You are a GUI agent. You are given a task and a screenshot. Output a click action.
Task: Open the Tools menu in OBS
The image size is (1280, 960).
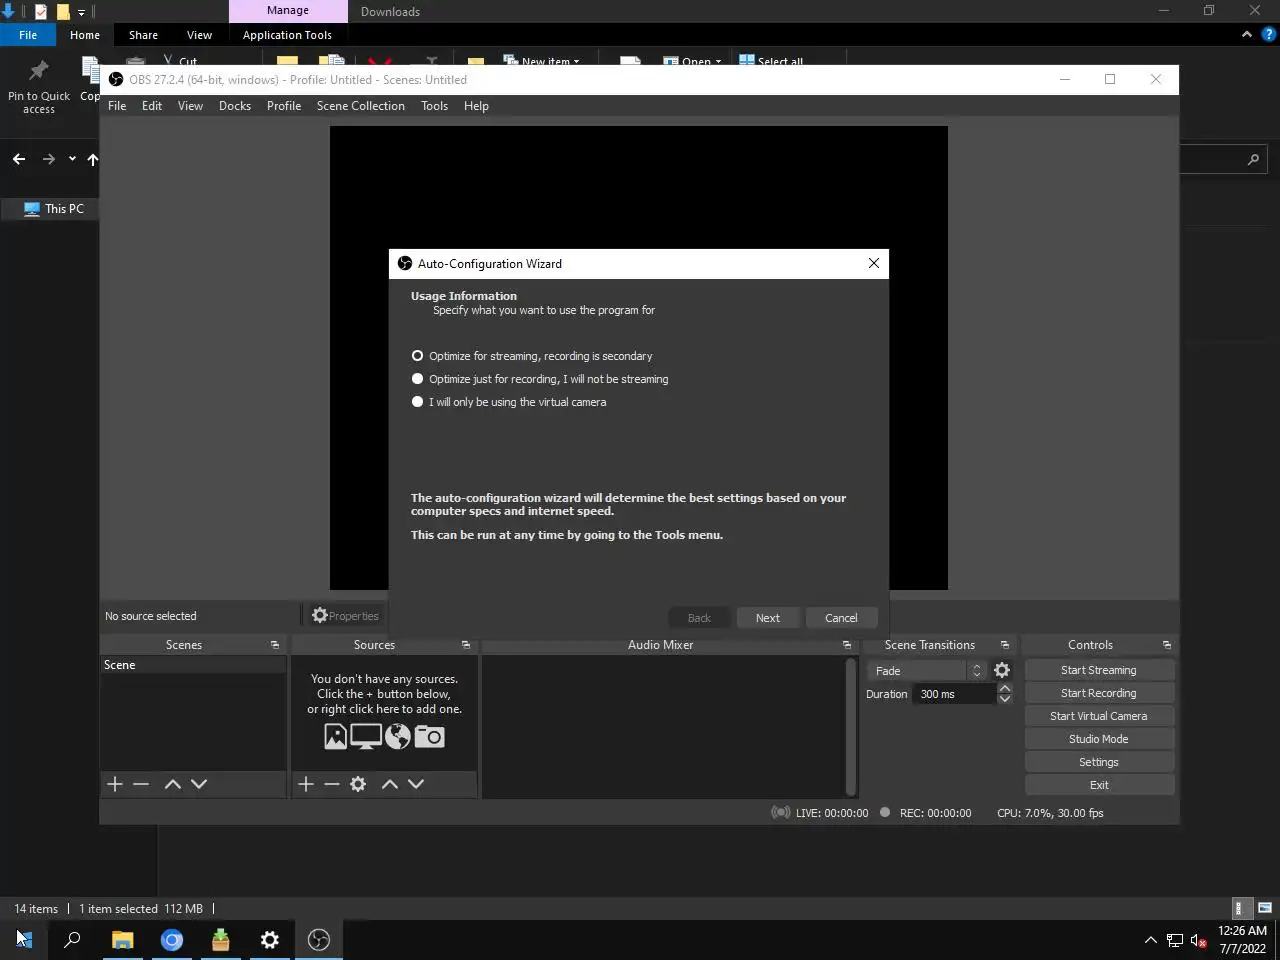tap(434, 106)
